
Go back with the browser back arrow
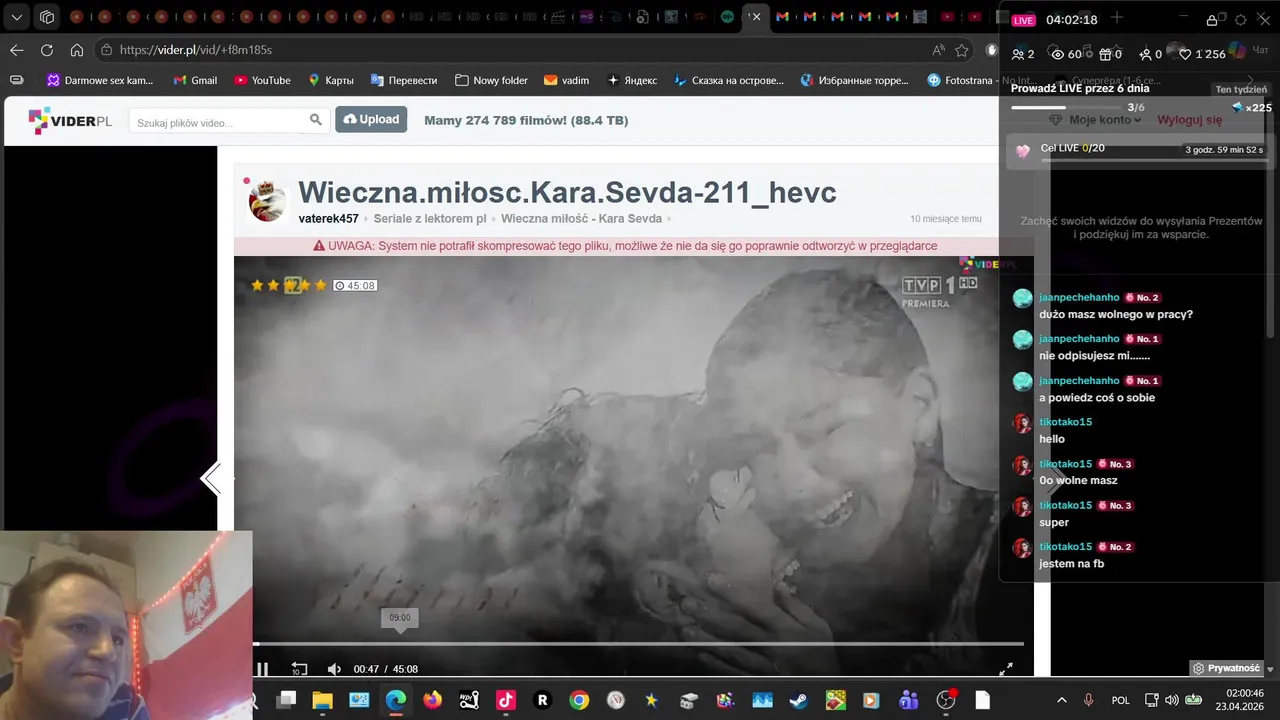[x=17, y=50]
